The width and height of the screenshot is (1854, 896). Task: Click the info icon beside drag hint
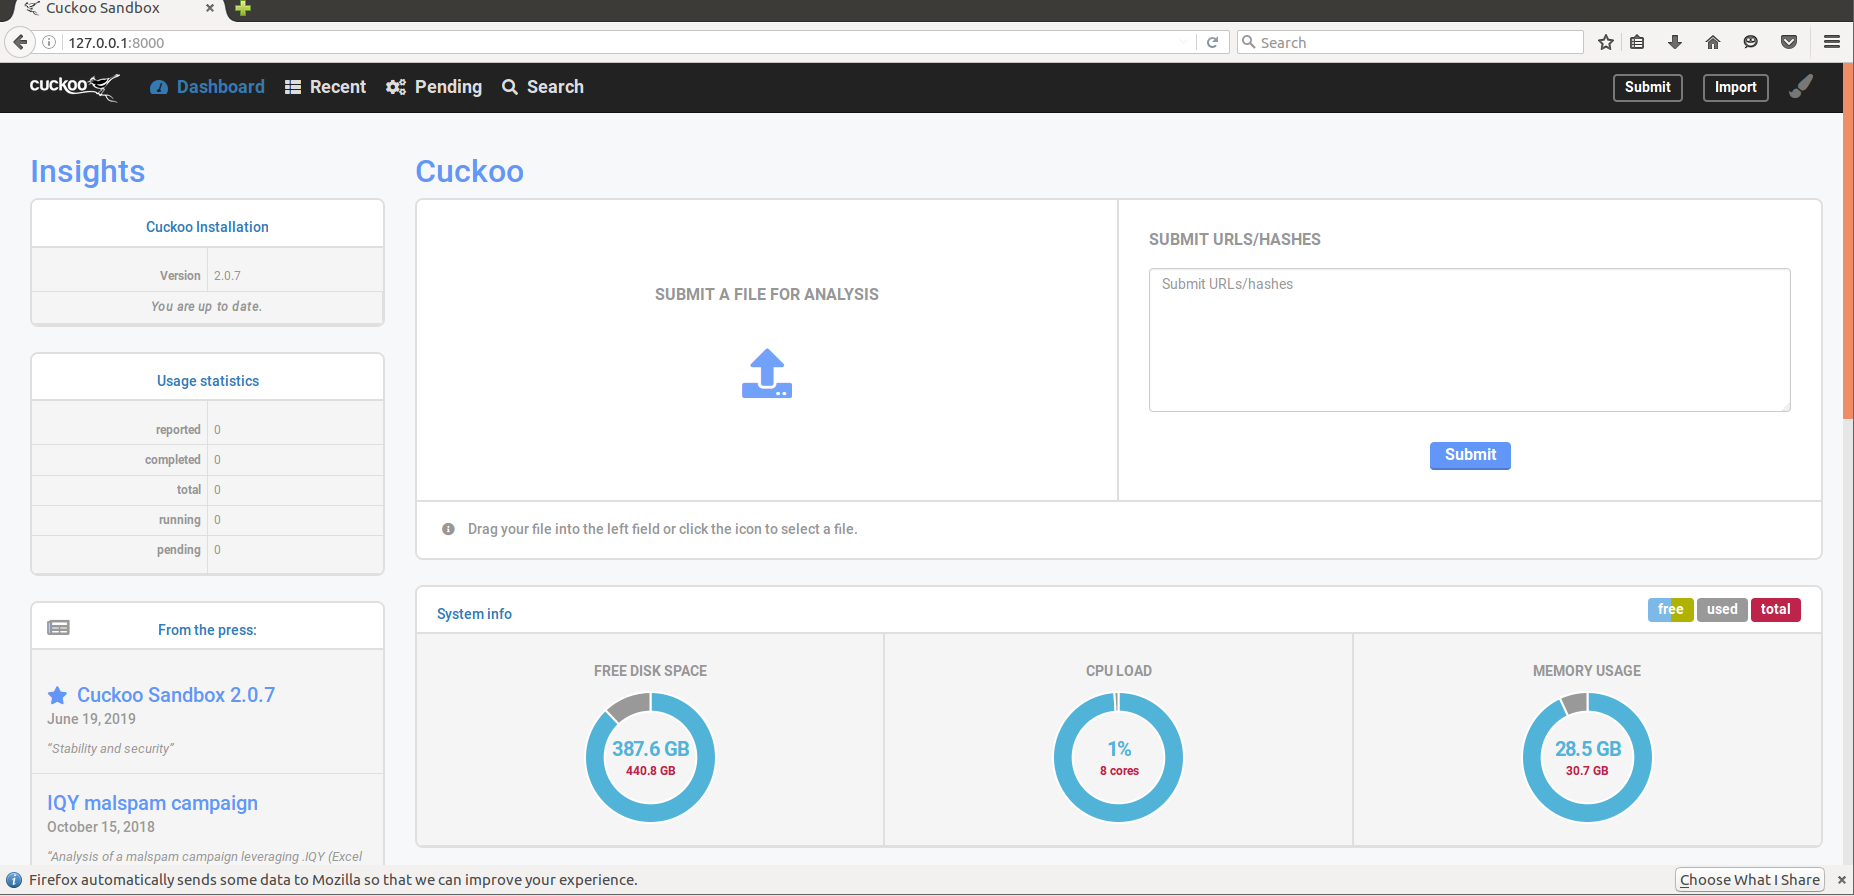click(448, 529)
